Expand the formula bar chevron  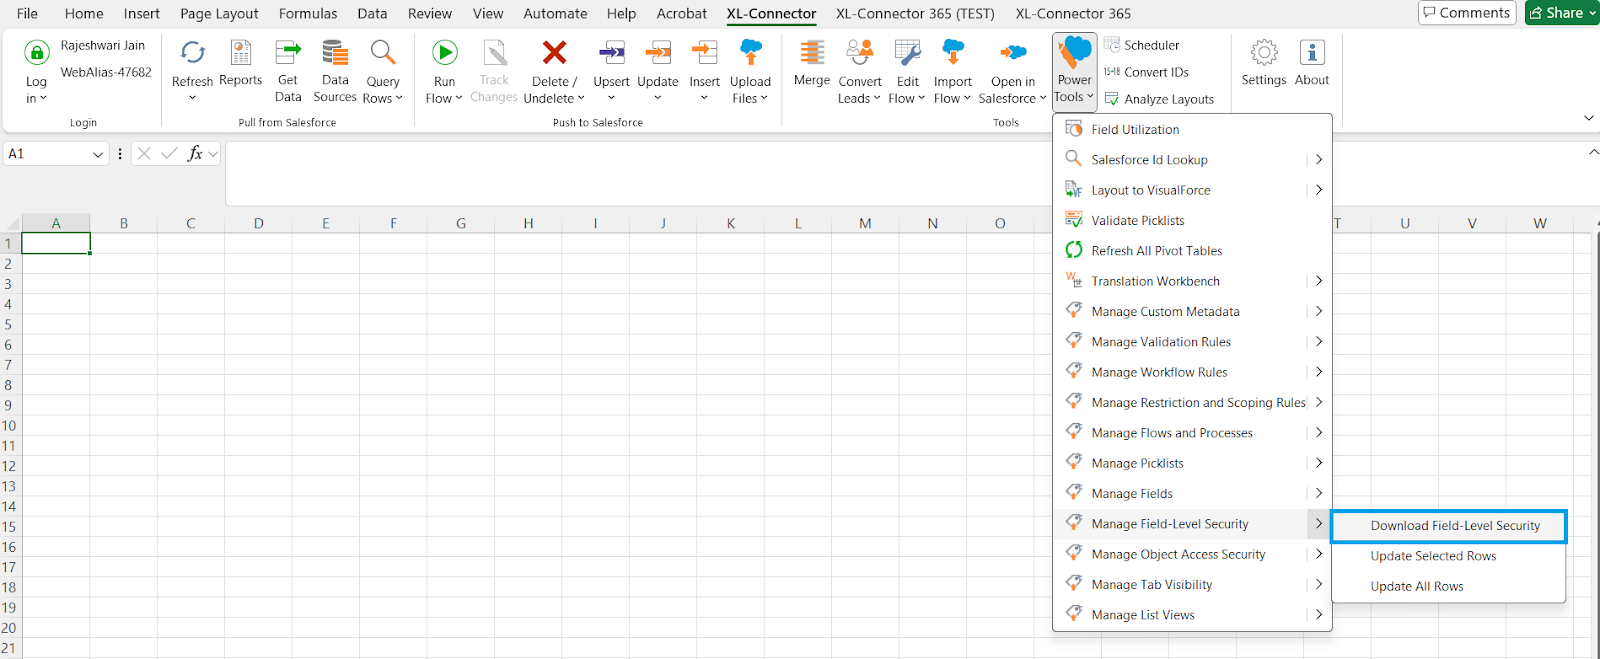tap(1593, 152)
